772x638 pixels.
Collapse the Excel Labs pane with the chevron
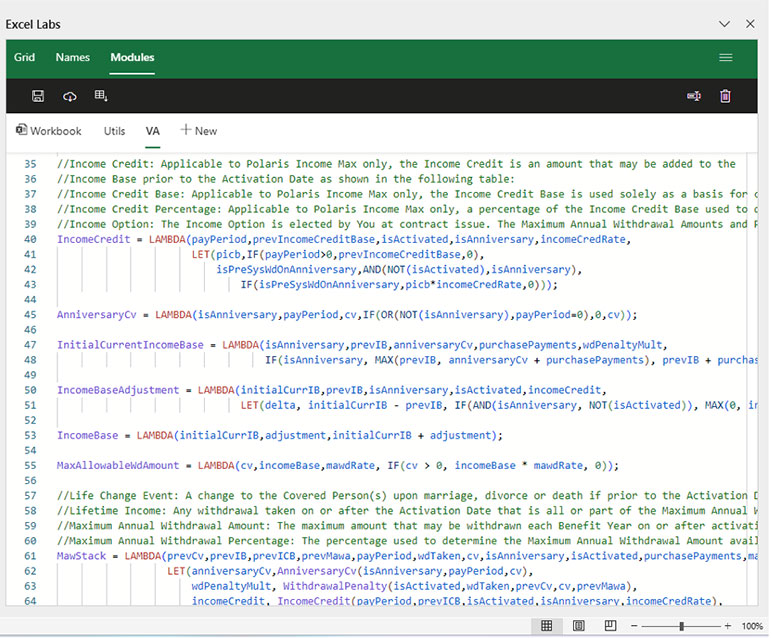tap(726, 22)
